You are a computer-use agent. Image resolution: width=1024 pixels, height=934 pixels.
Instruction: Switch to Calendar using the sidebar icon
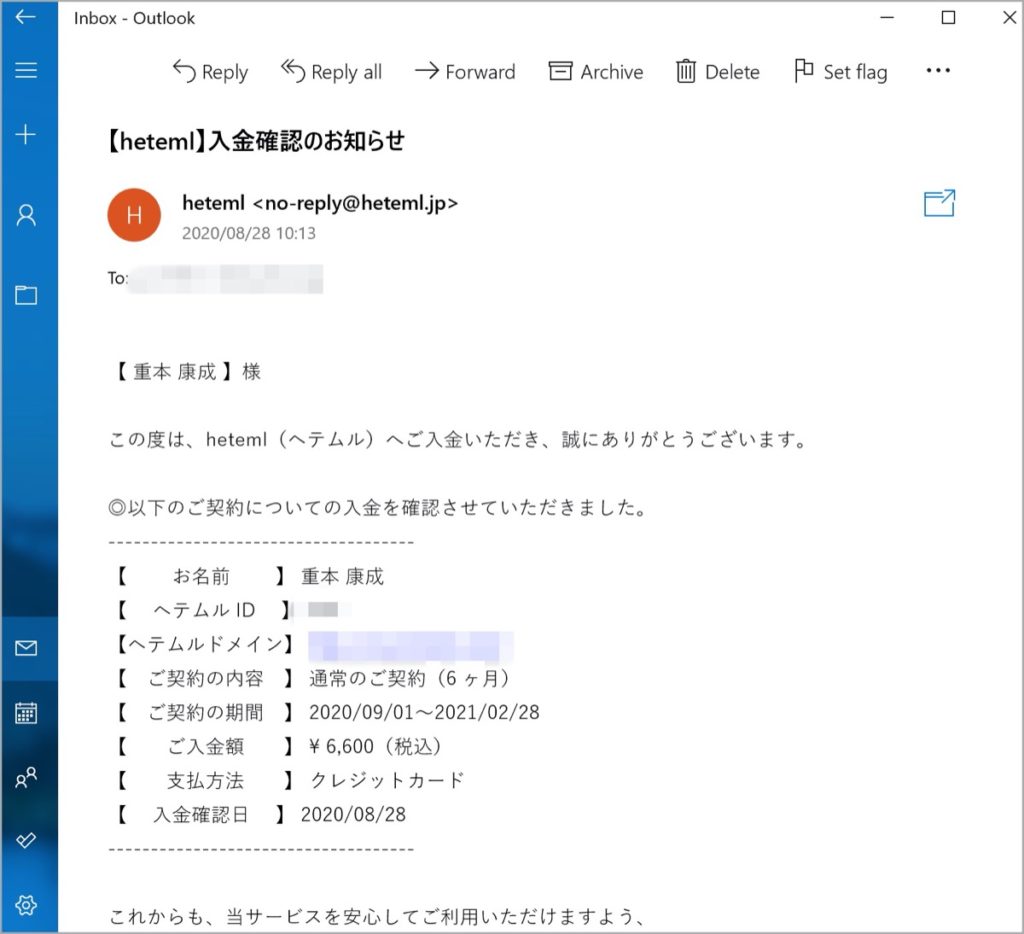tap(25, 713)
